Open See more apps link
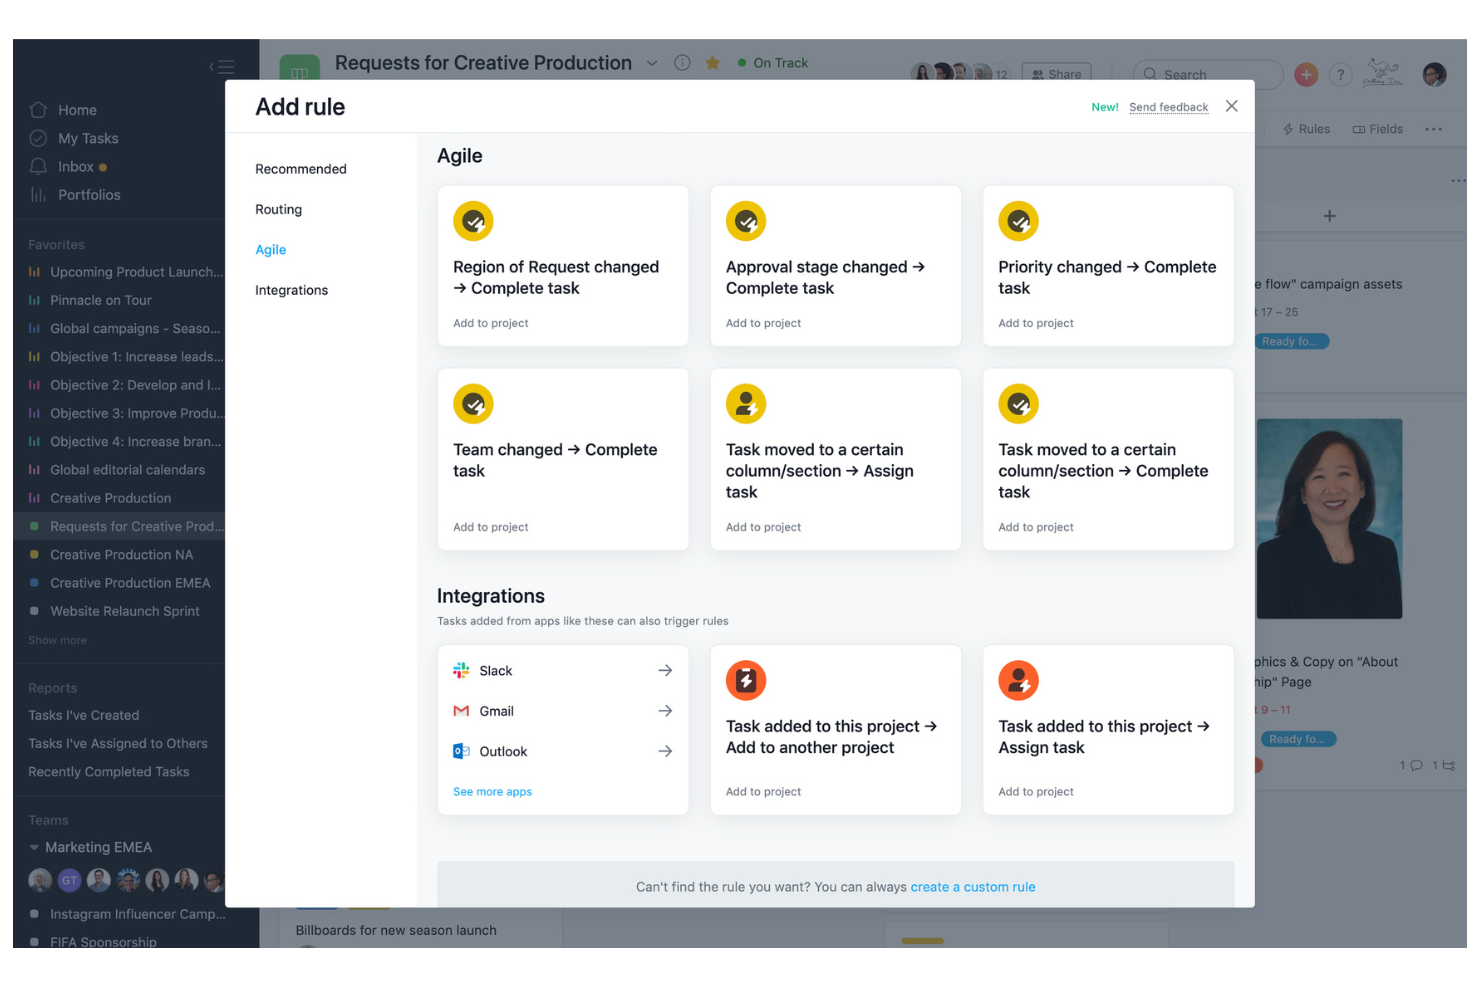Viewport: 1480px width, 987px height. 492,791
